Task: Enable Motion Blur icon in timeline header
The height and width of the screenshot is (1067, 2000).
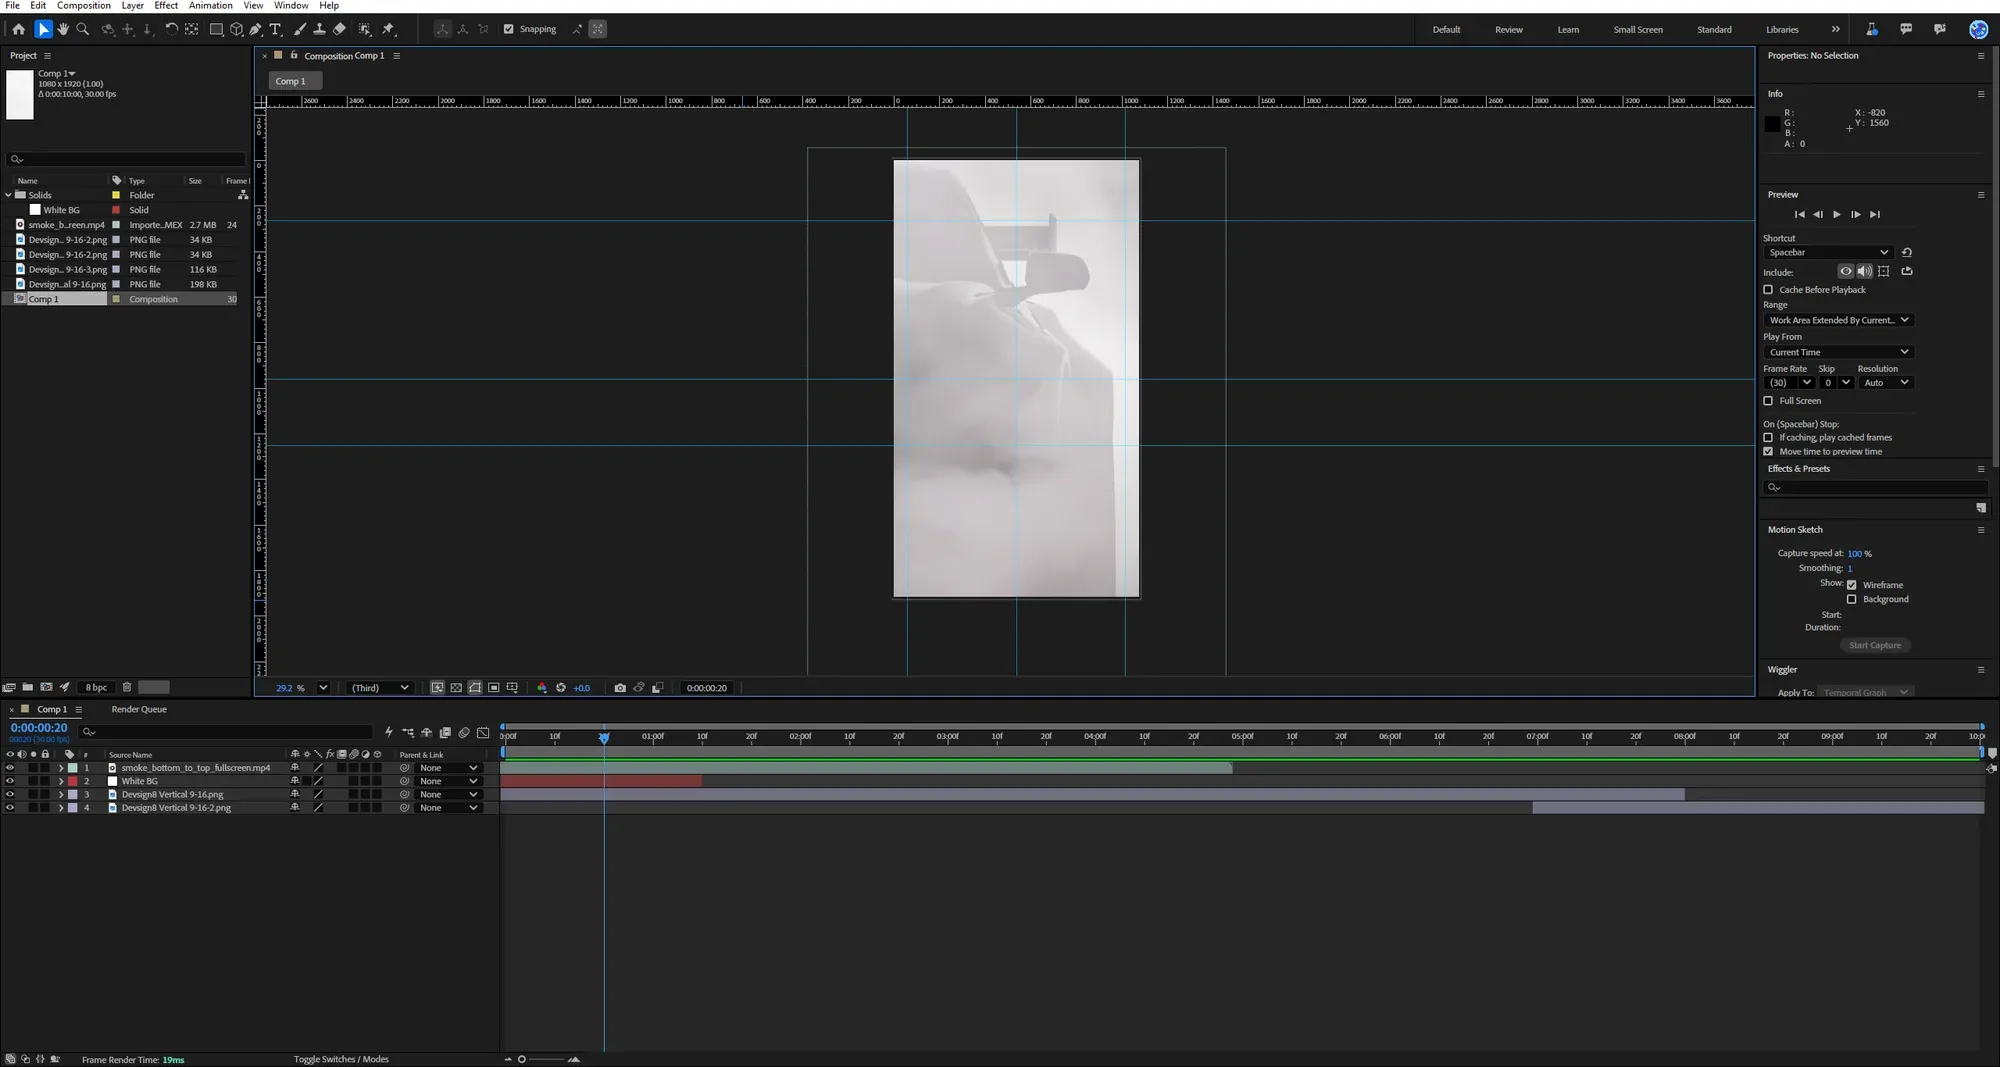Action: 464,733
